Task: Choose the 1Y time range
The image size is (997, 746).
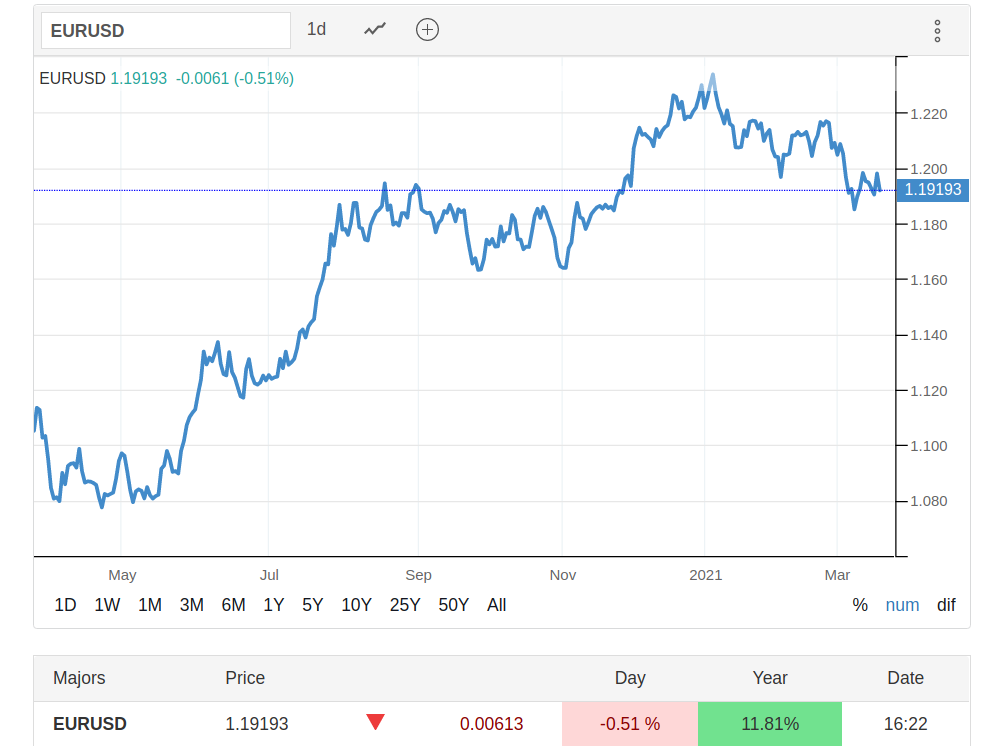Action: 273,605
